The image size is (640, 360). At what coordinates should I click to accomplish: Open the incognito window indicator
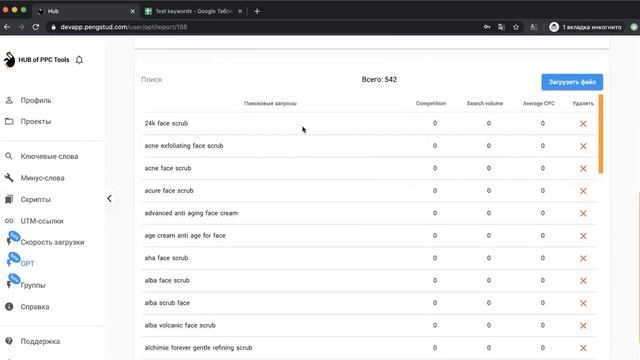(x=586, y=27)
